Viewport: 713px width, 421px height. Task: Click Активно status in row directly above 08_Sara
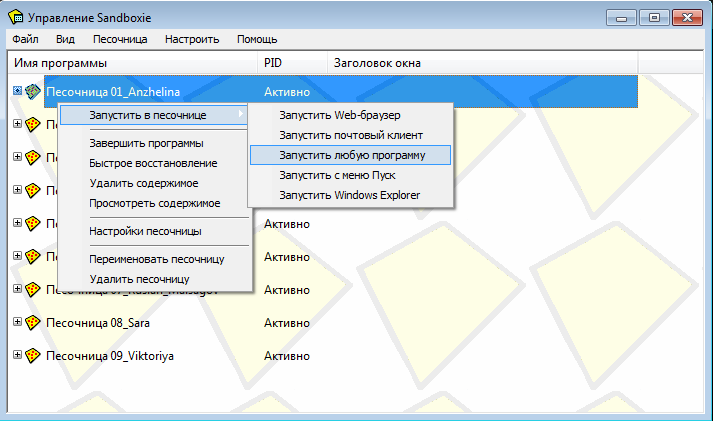coord(287,290)
